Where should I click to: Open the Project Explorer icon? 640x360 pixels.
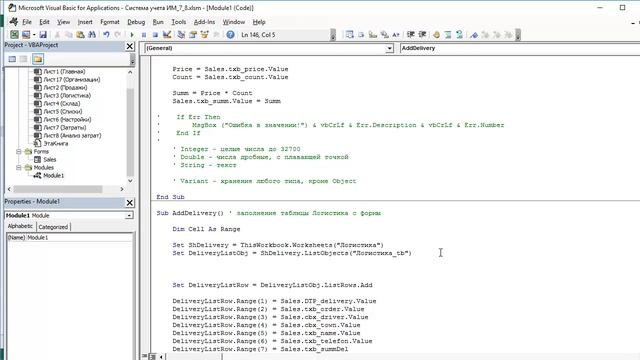click(181, 35)
